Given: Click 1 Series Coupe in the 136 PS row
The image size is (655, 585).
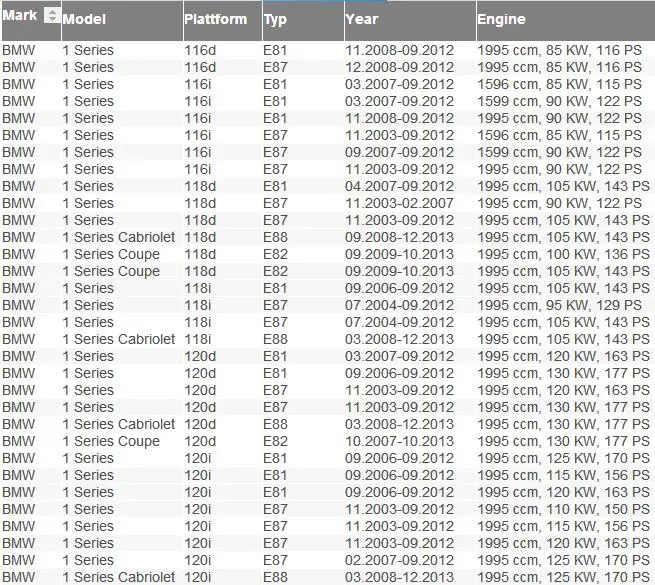Looking at the screenshot, I should click(111, 254).
